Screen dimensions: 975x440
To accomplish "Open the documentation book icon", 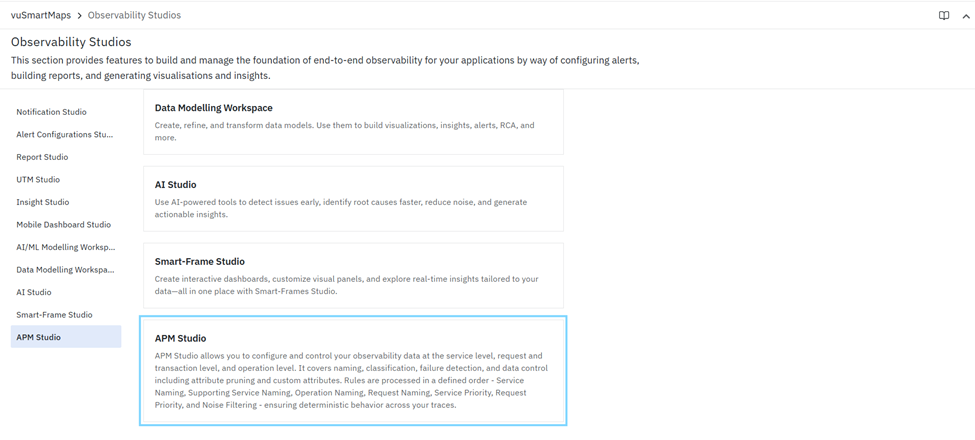I will (944, 16).
